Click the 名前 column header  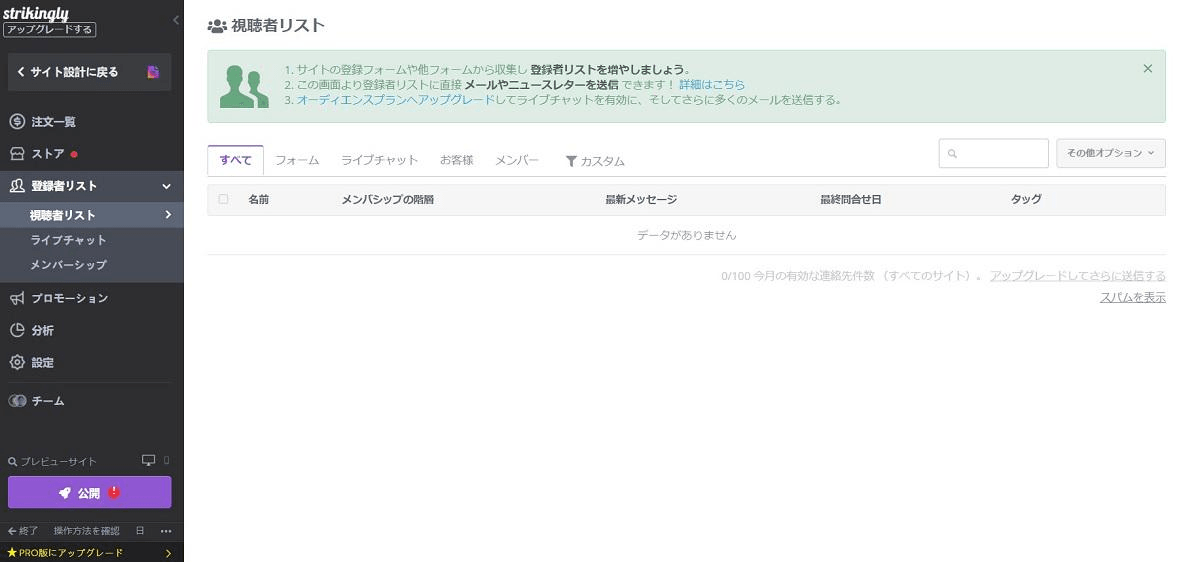[258, 200]
